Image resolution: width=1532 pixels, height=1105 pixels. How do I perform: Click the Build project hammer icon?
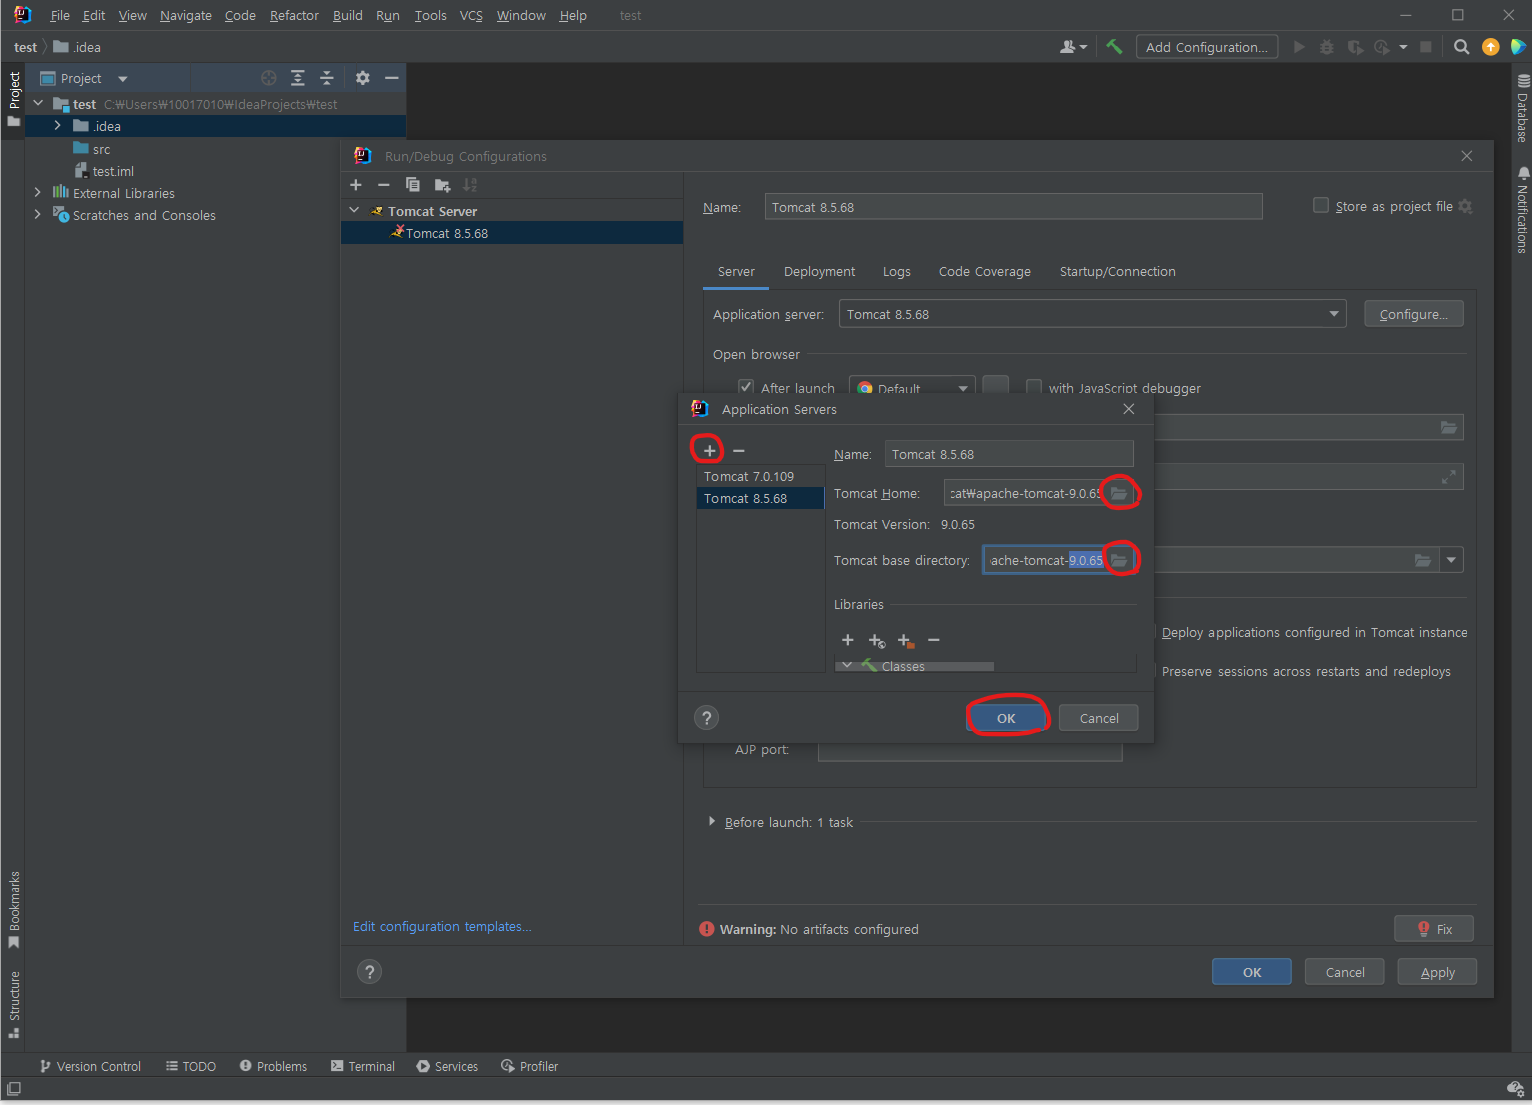point(1114,47)
